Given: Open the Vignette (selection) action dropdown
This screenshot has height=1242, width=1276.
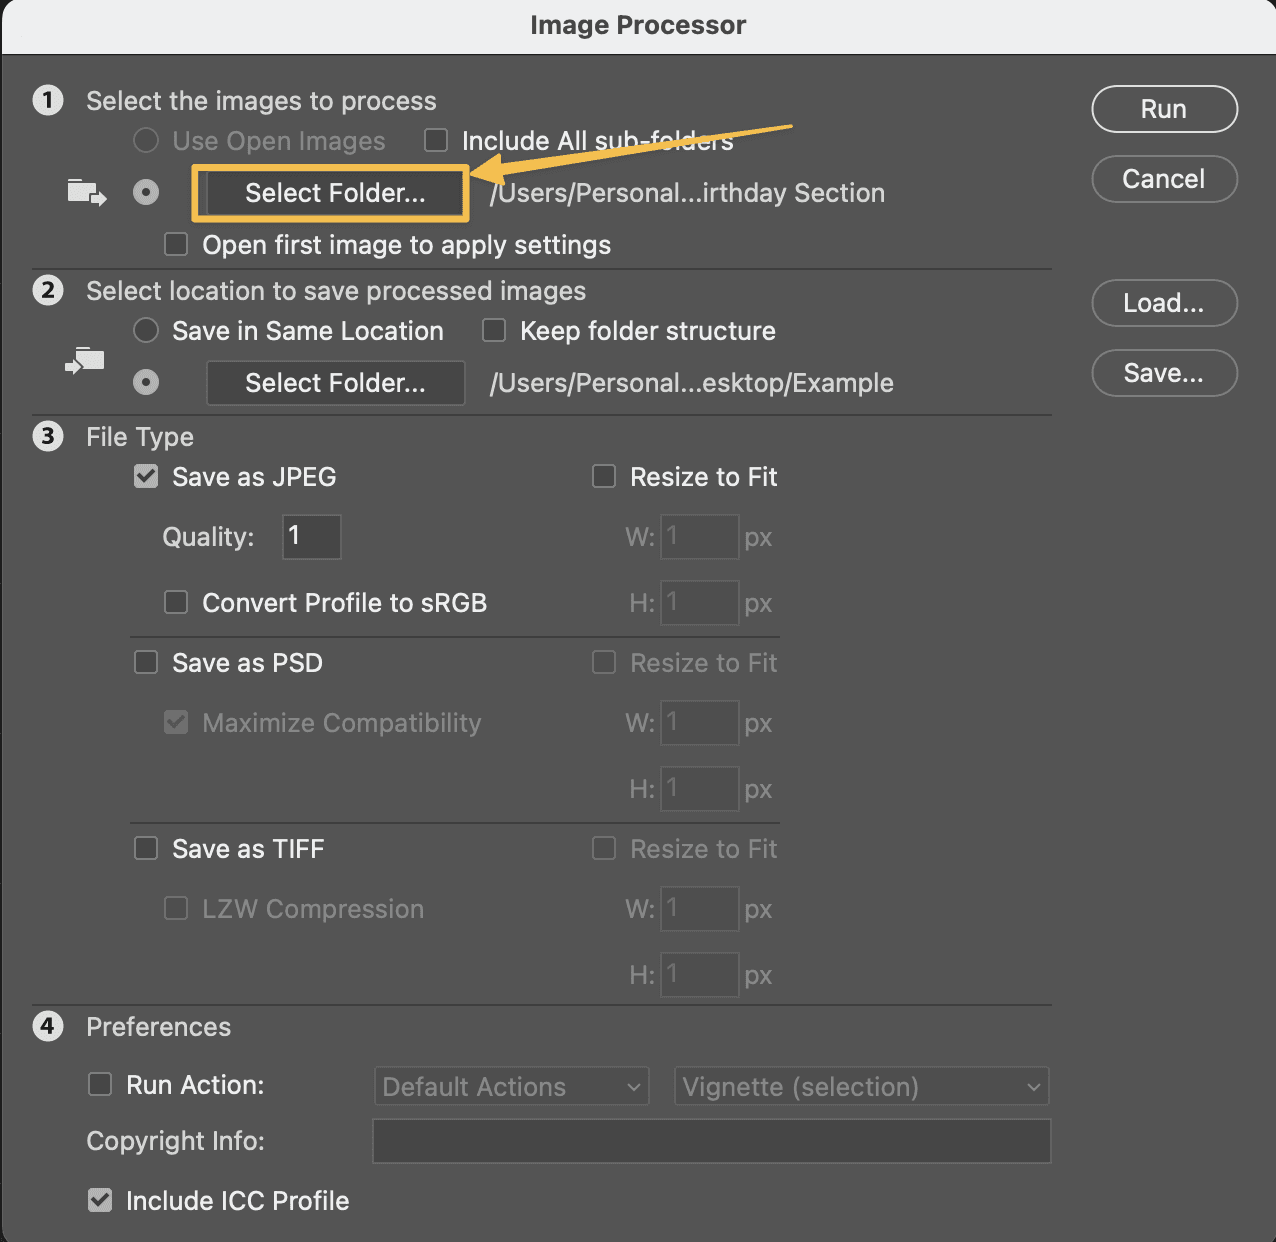Looking at the screenshot, I should pyautogui.click(x=861, y=1086).
